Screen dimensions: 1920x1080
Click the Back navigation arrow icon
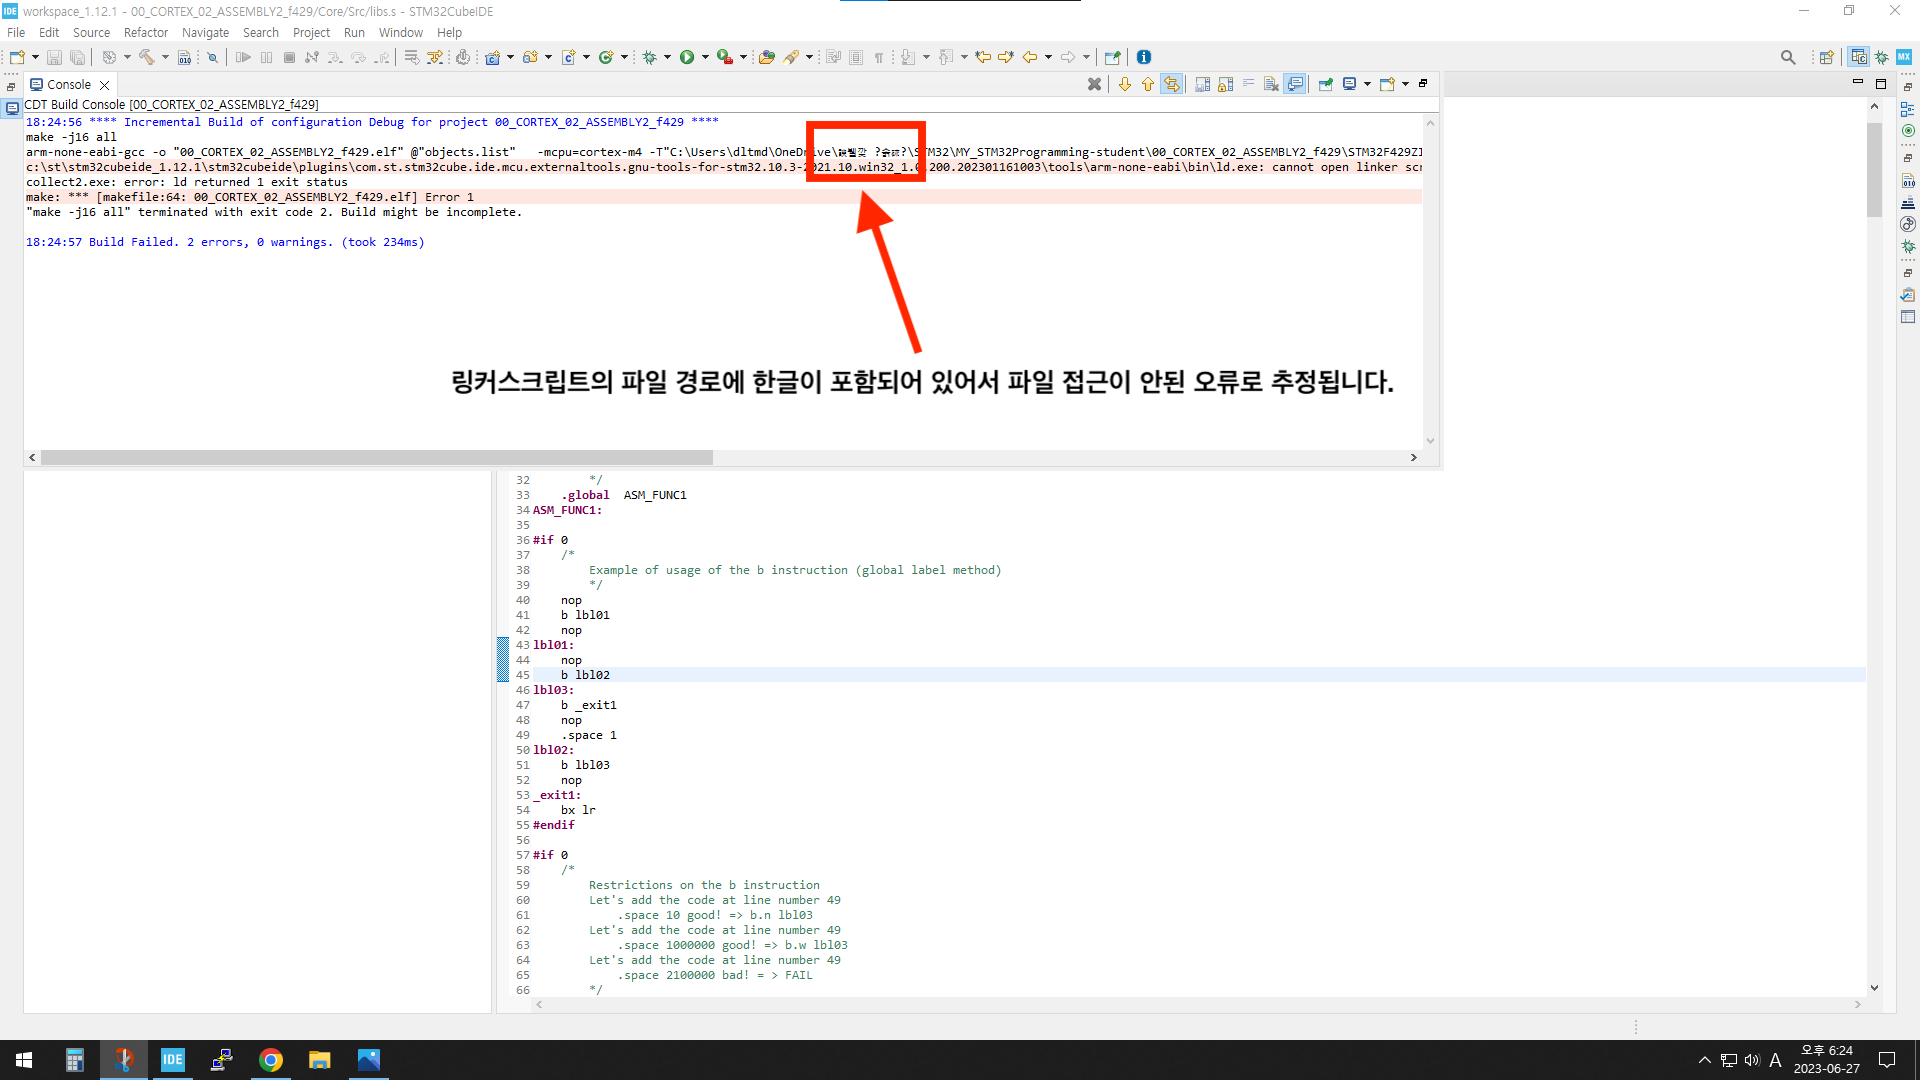click(x=1030, y=57)
